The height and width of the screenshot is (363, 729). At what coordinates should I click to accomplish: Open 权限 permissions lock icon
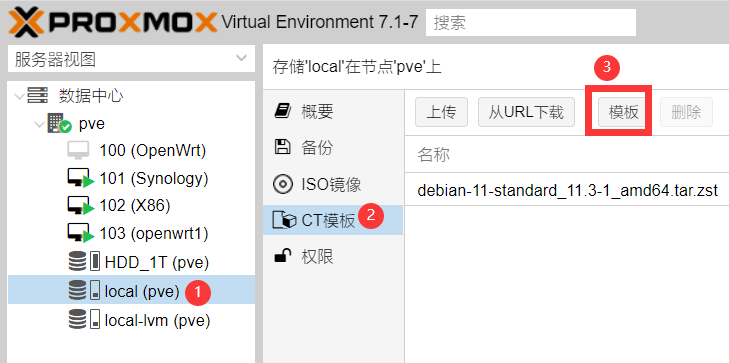tap(283, 257)
